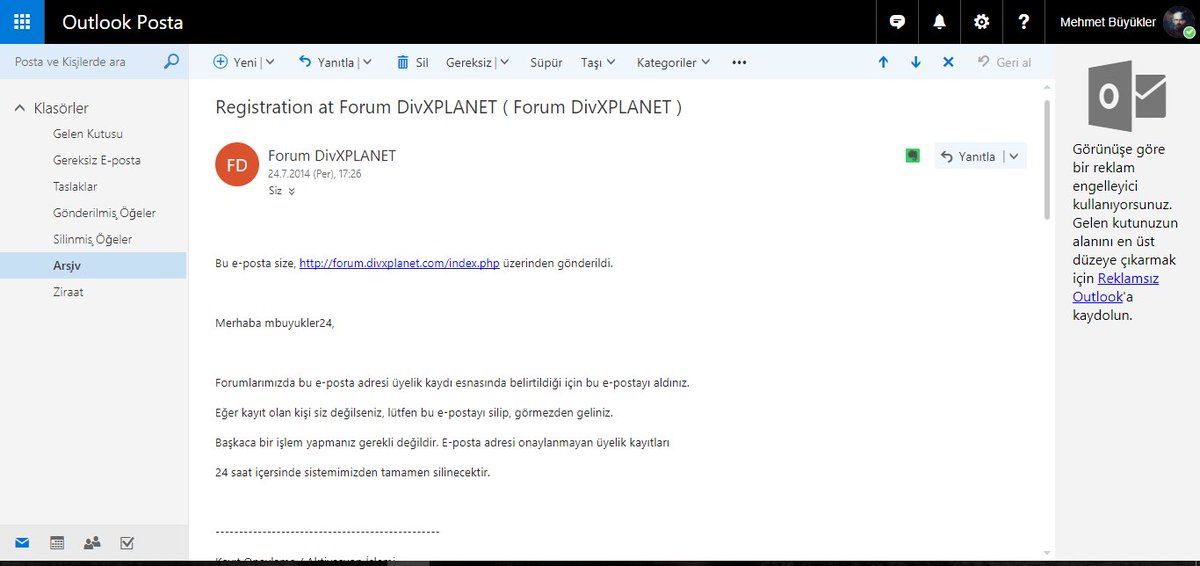Go to previous message up arrow
This screenshot has height=566, width=1200.
pyautogui.click(x=883, y=62)
